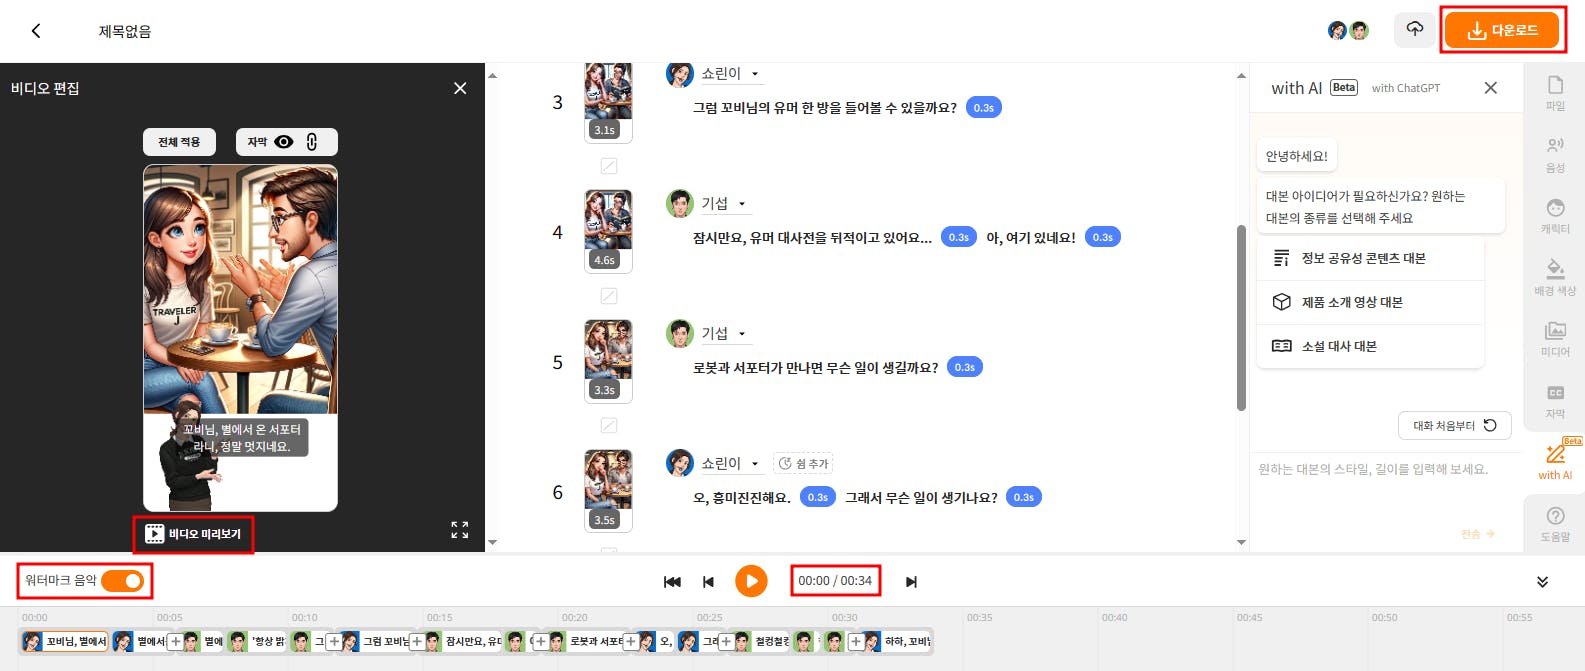The height and width of the screenshot is (671, 1585).
Task: Select scene 4 thumbnail showing 4.6s
Action: (x=608, y=231)
